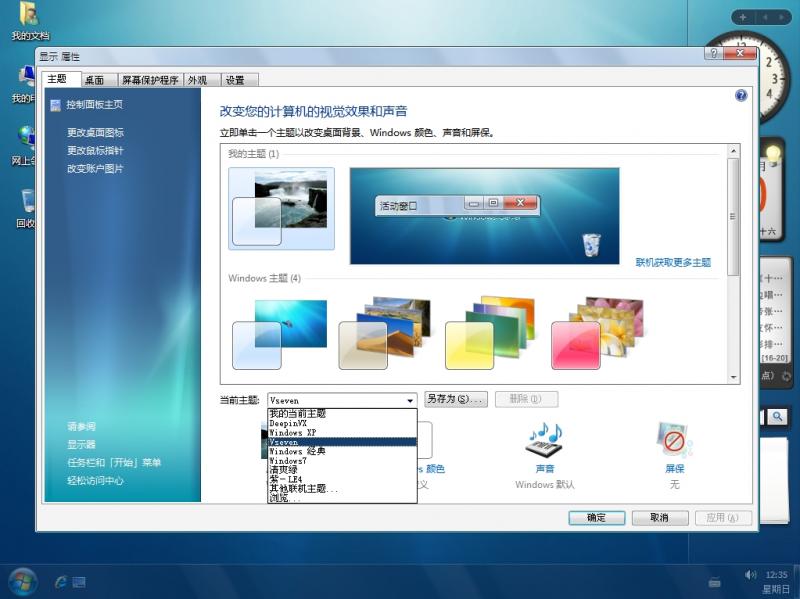Select the waterfall theme under 我的主题
The width and height of the screenshot is (800, 599).
pos(281,209)
